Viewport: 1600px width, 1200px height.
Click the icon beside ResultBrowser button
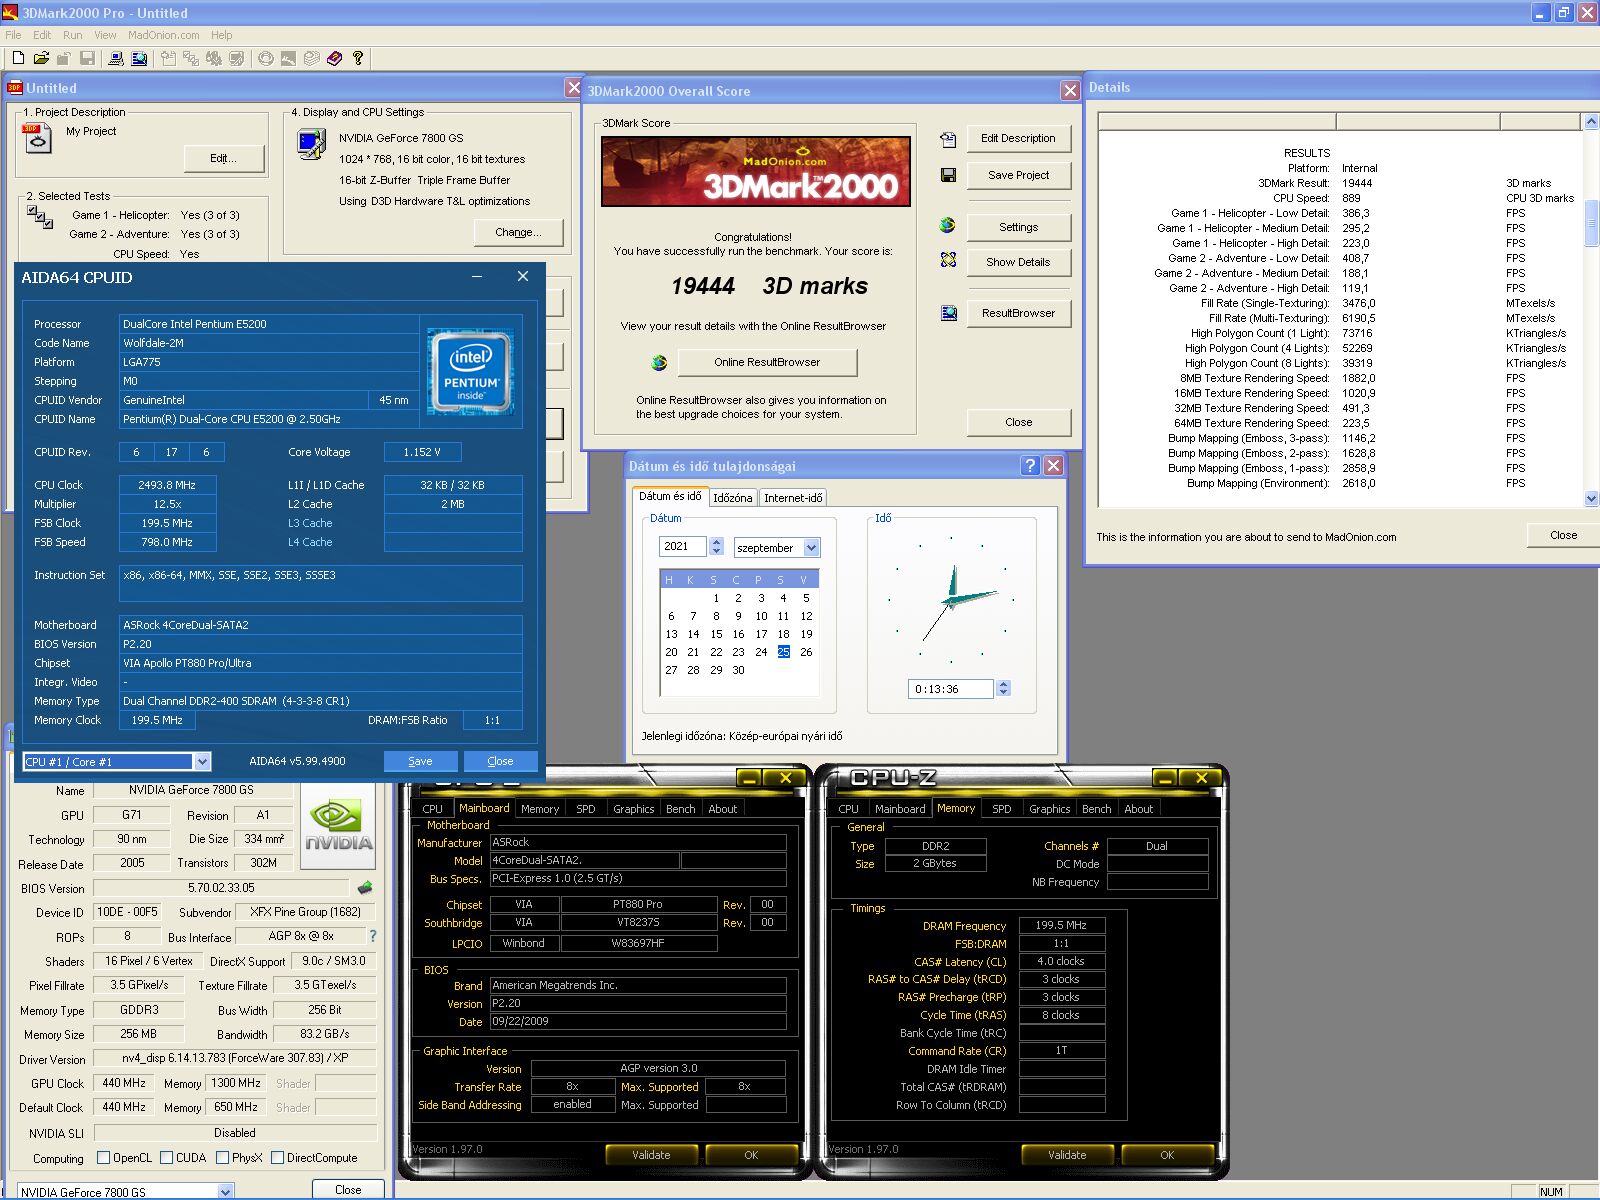pyautogui.click(x=948, y=313)
